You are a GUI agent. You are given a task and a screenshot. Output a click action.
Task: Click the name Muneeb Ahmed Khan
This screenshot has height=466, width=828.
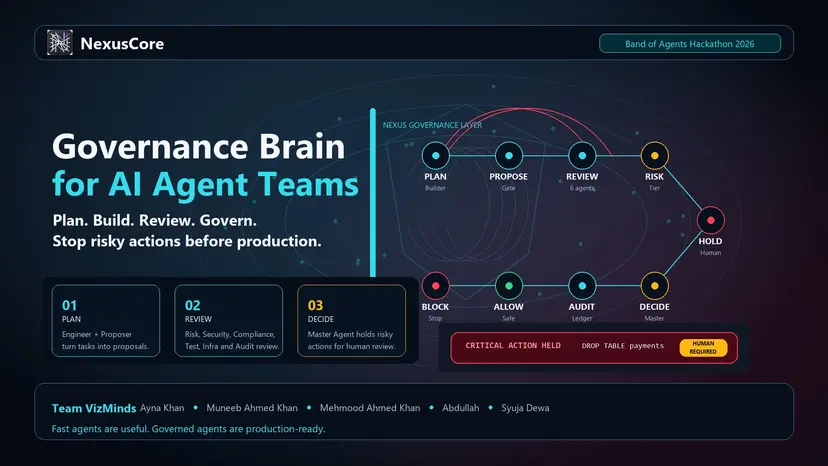(252, 408)
